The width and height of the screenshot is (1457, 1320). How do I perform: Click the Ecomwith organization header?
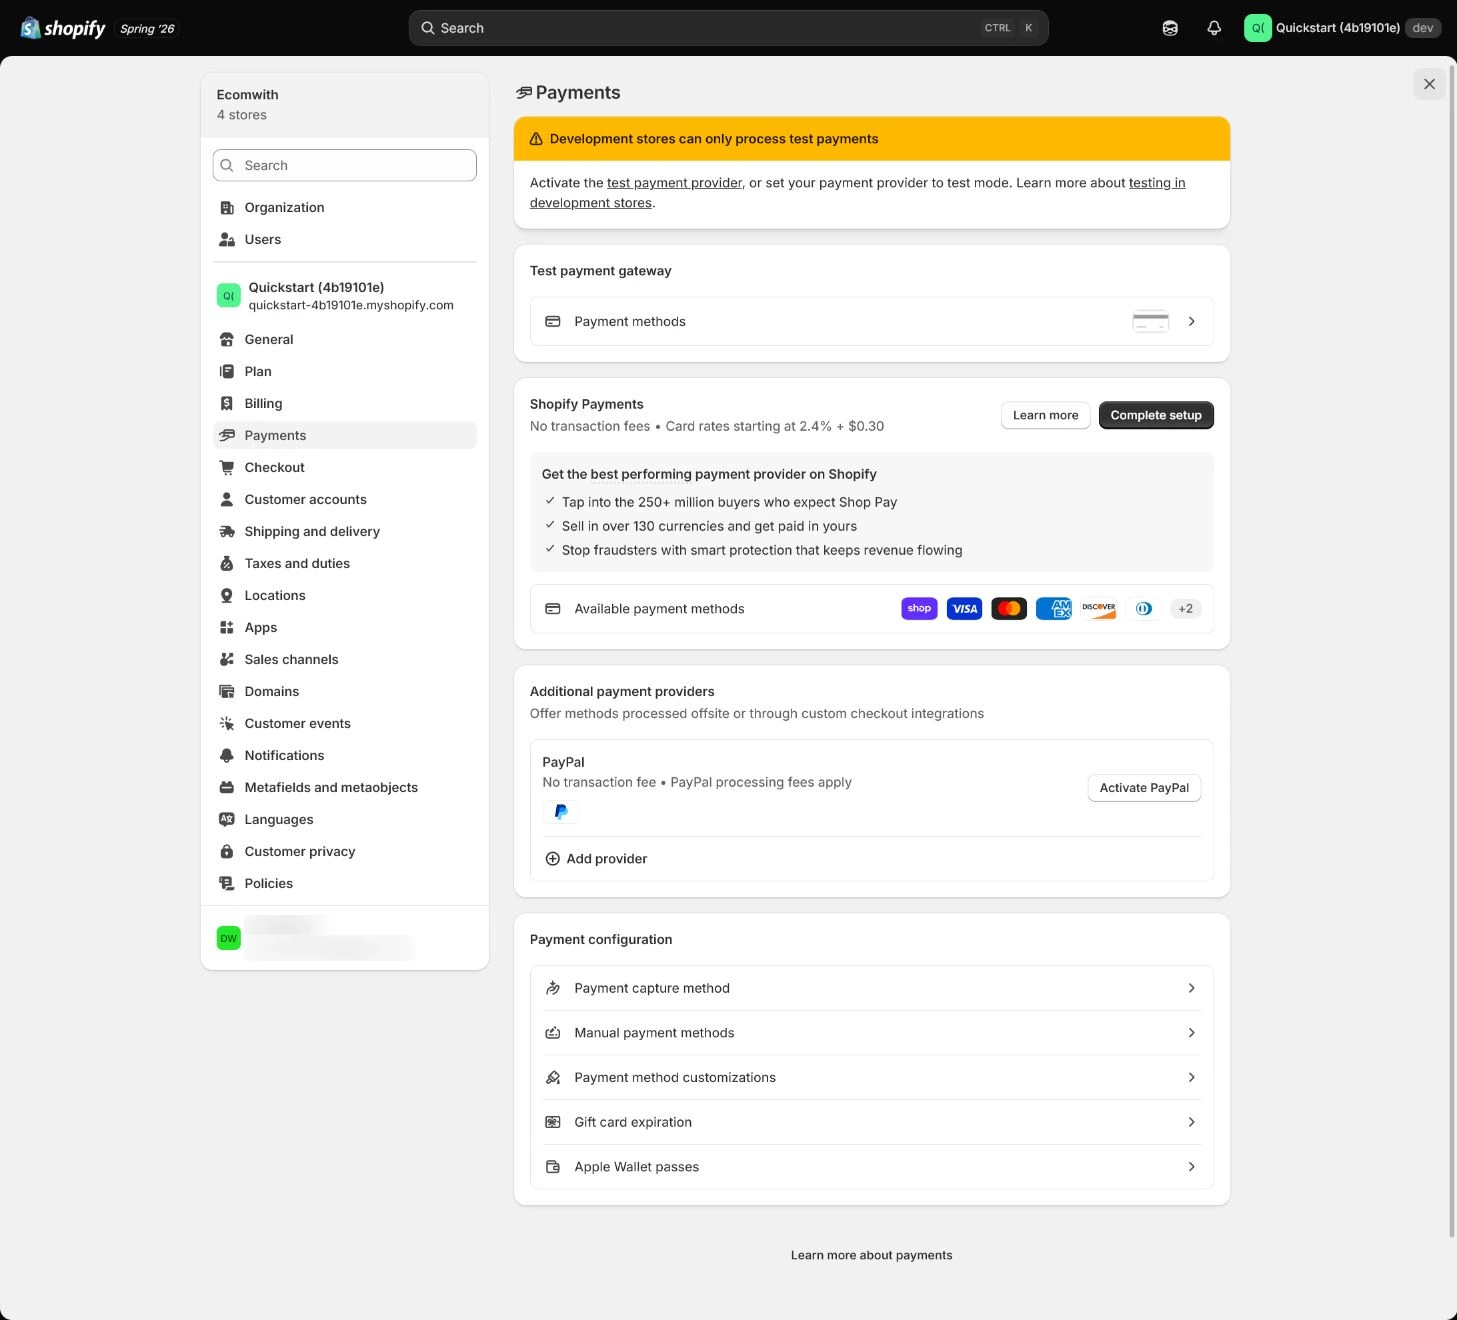(345, 105)
